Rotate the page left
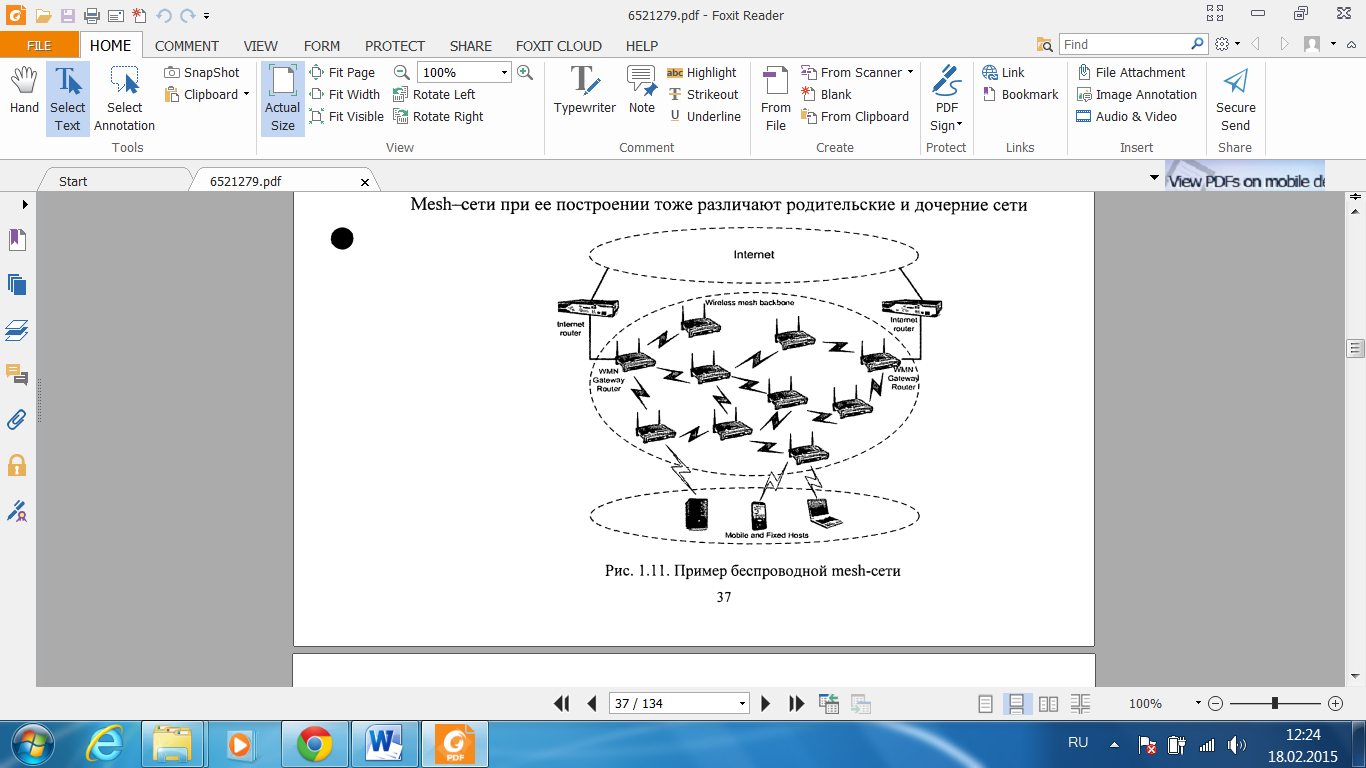 [x=434, y=94]
